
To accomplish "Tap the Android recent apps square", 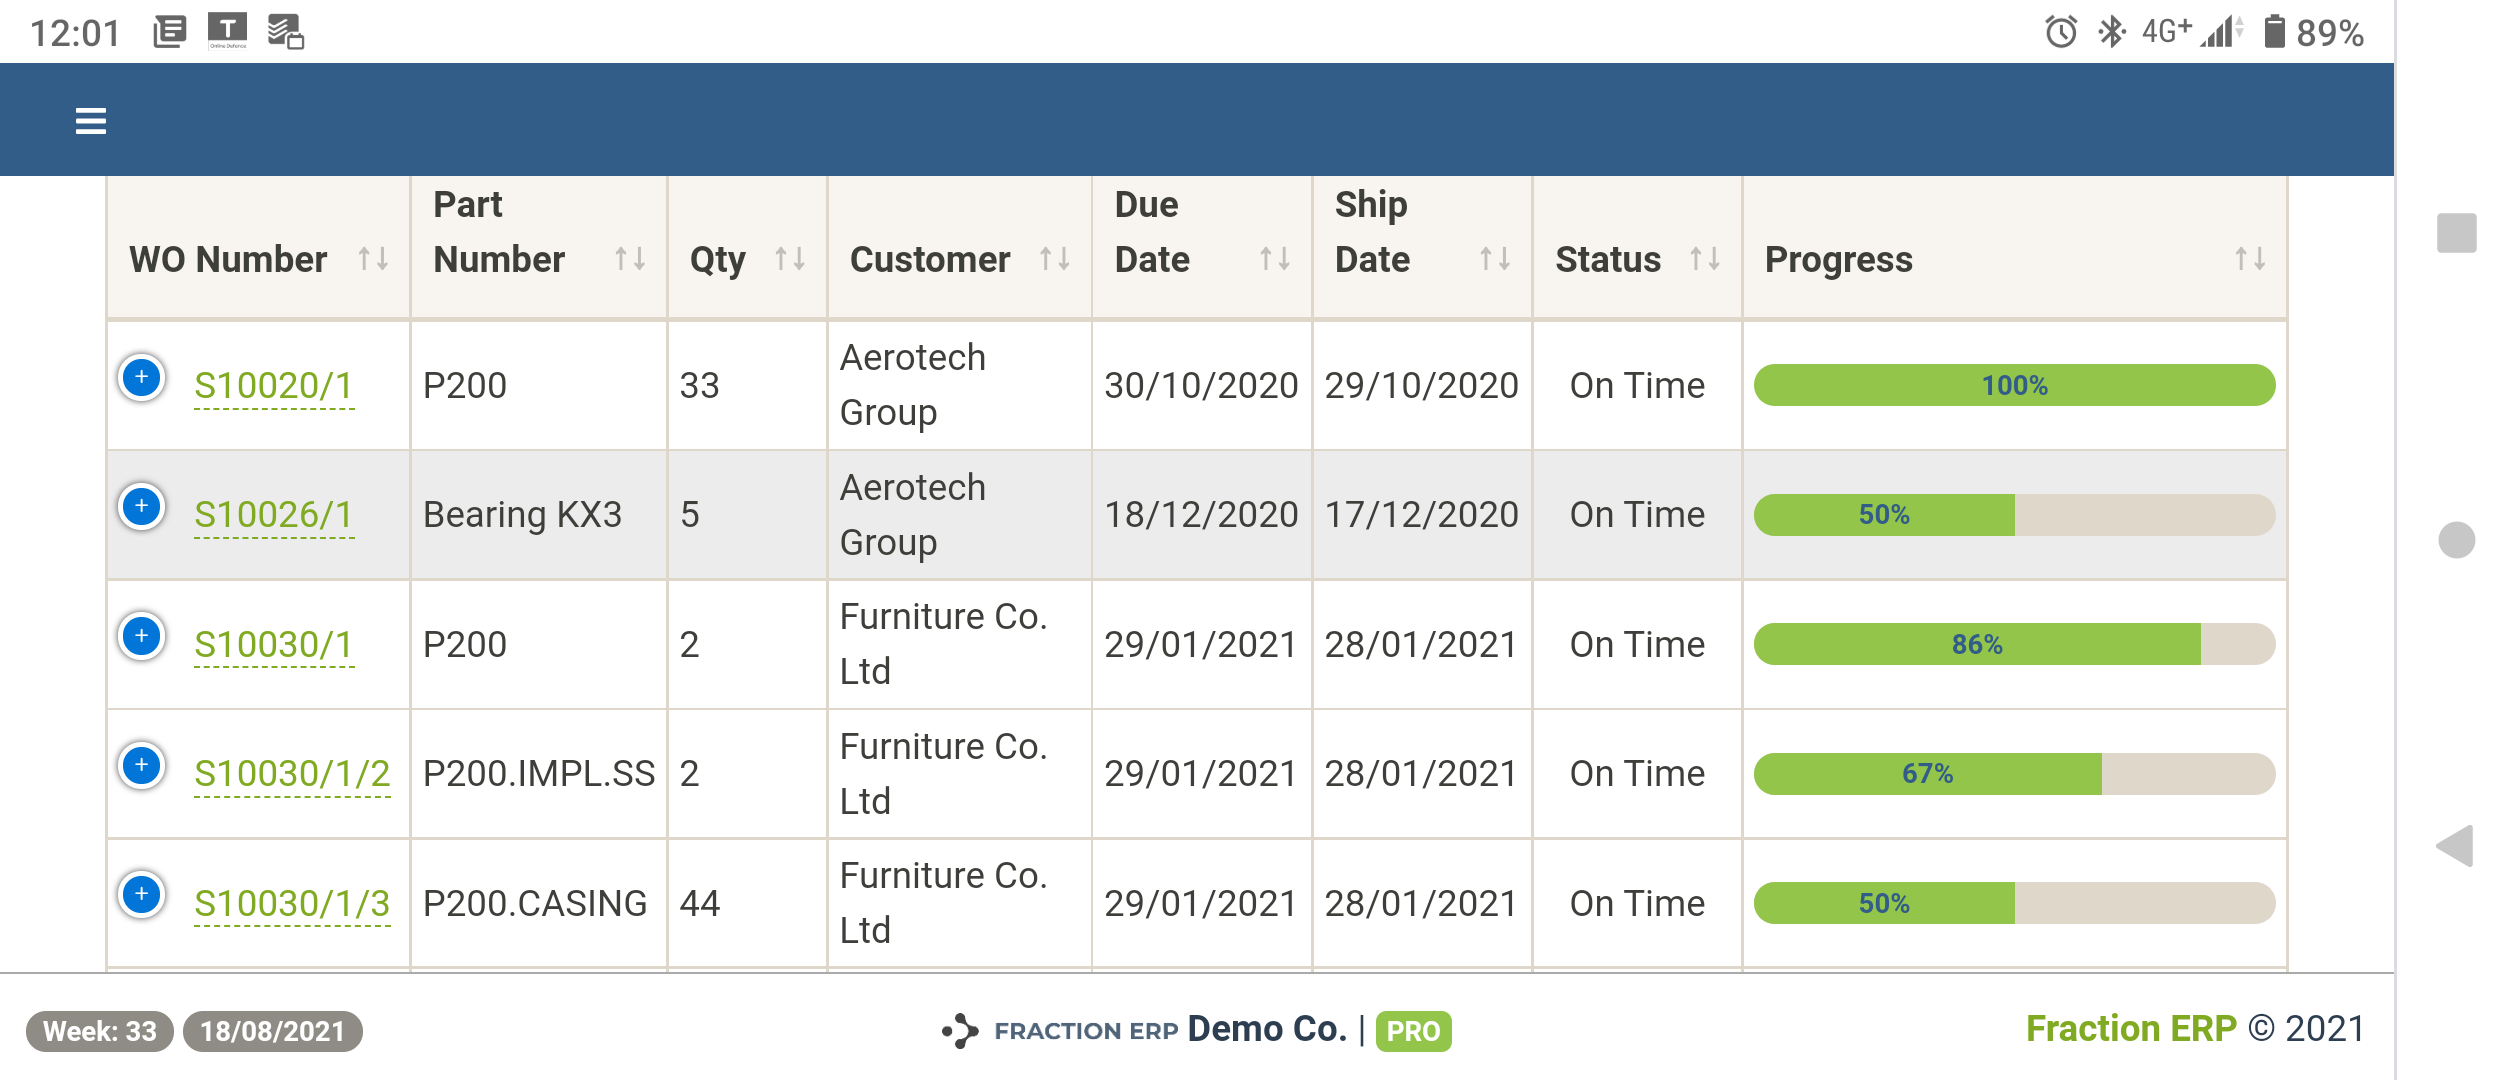I will (2456, 233).
